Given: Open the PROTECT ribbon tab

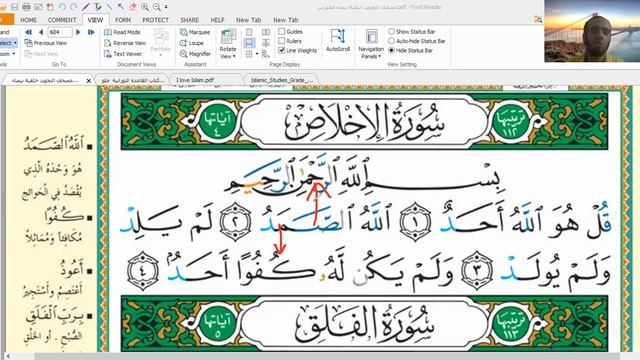Looking at the screenshot, I should [x=156, y=20].
